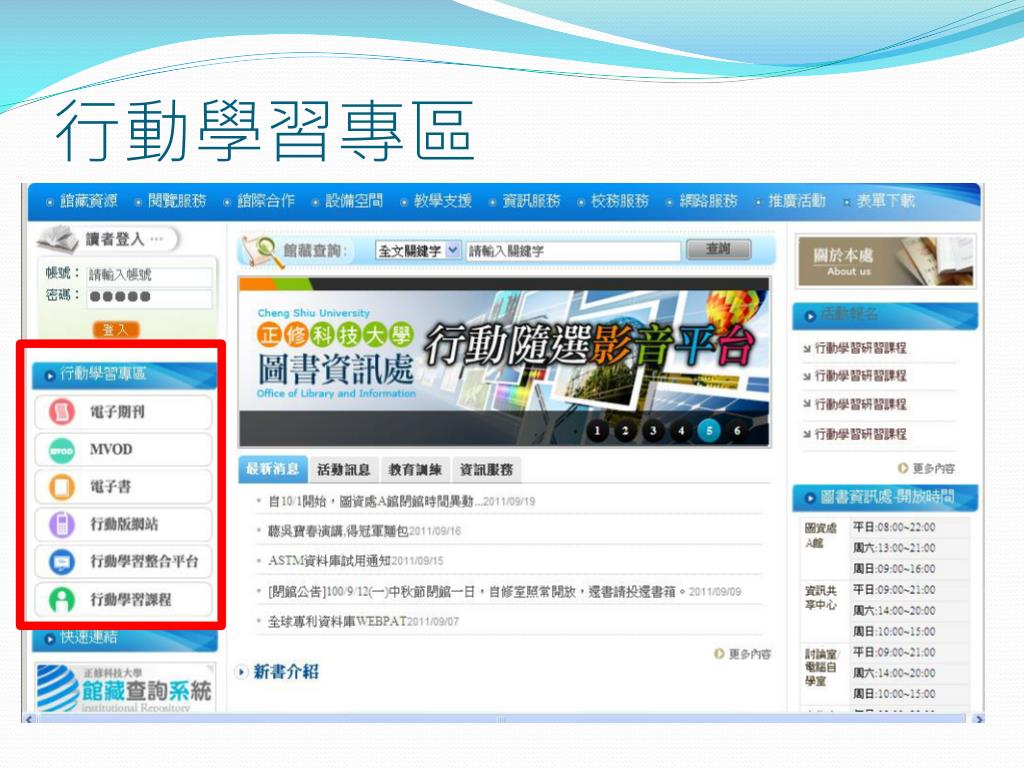This screenshot has height=768, width=1024.
Task: Click the 行動學習專區 section header
Action: pos(124,375)
